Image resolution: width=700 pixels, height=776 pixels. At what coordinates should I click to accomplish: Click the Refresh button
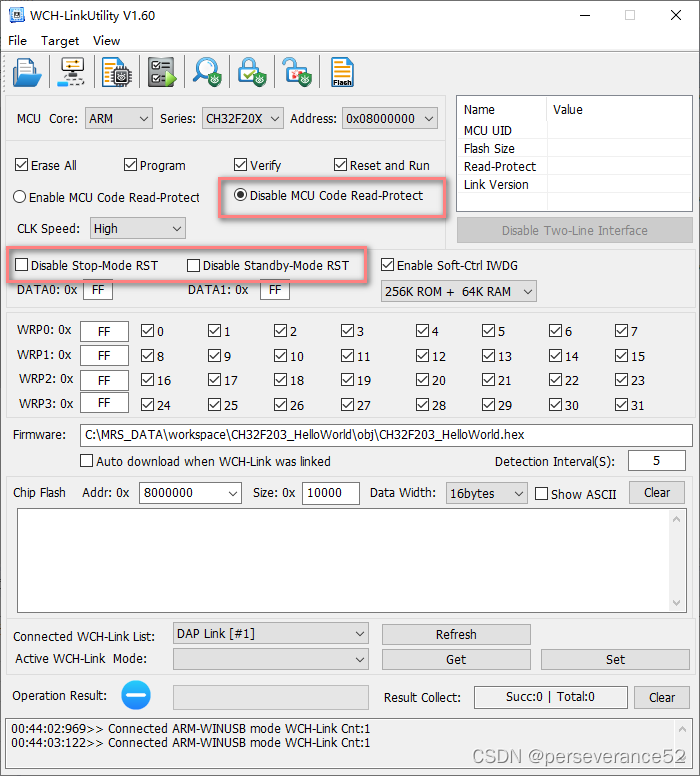point(456,634)
